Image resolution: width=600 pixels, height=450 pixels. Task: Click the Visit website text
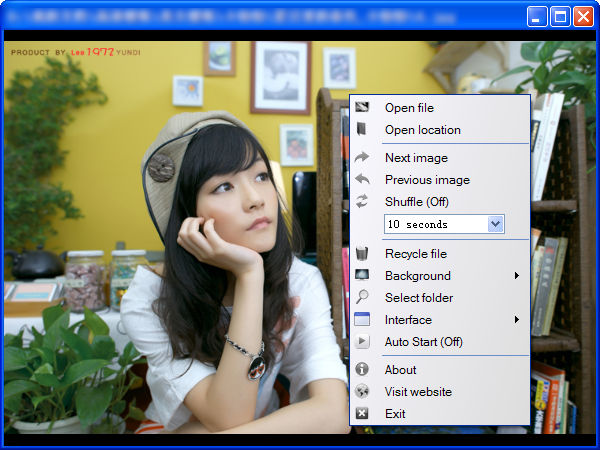click(418, 392)
